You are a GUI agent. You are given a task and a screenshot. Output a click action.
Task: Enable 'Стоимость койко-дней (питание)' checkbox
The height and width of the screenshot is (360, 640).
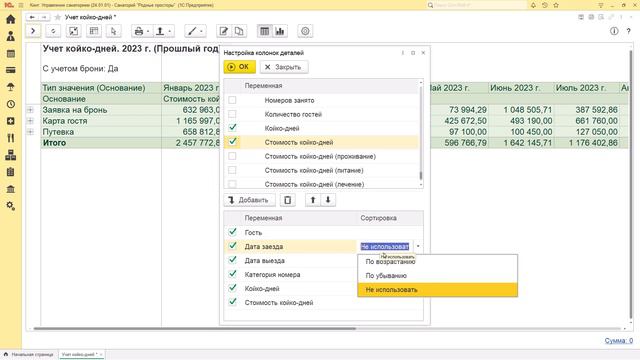[x=232, y=170]
